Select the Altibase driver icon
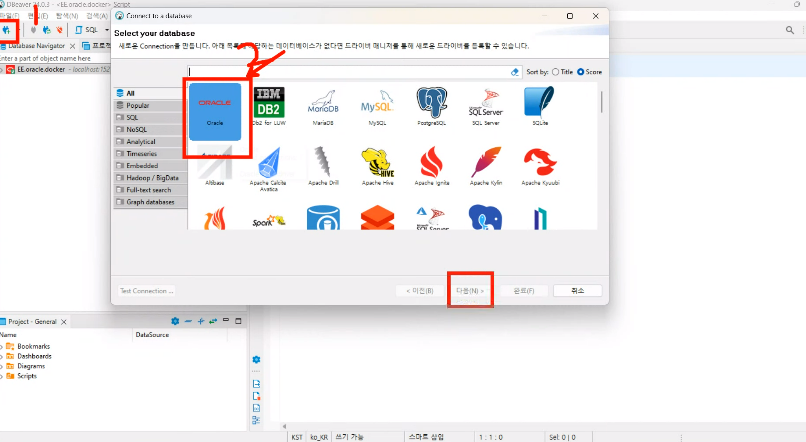Image resolution: width=806 pixels, height=442 pixels. [x=215, y=166]
